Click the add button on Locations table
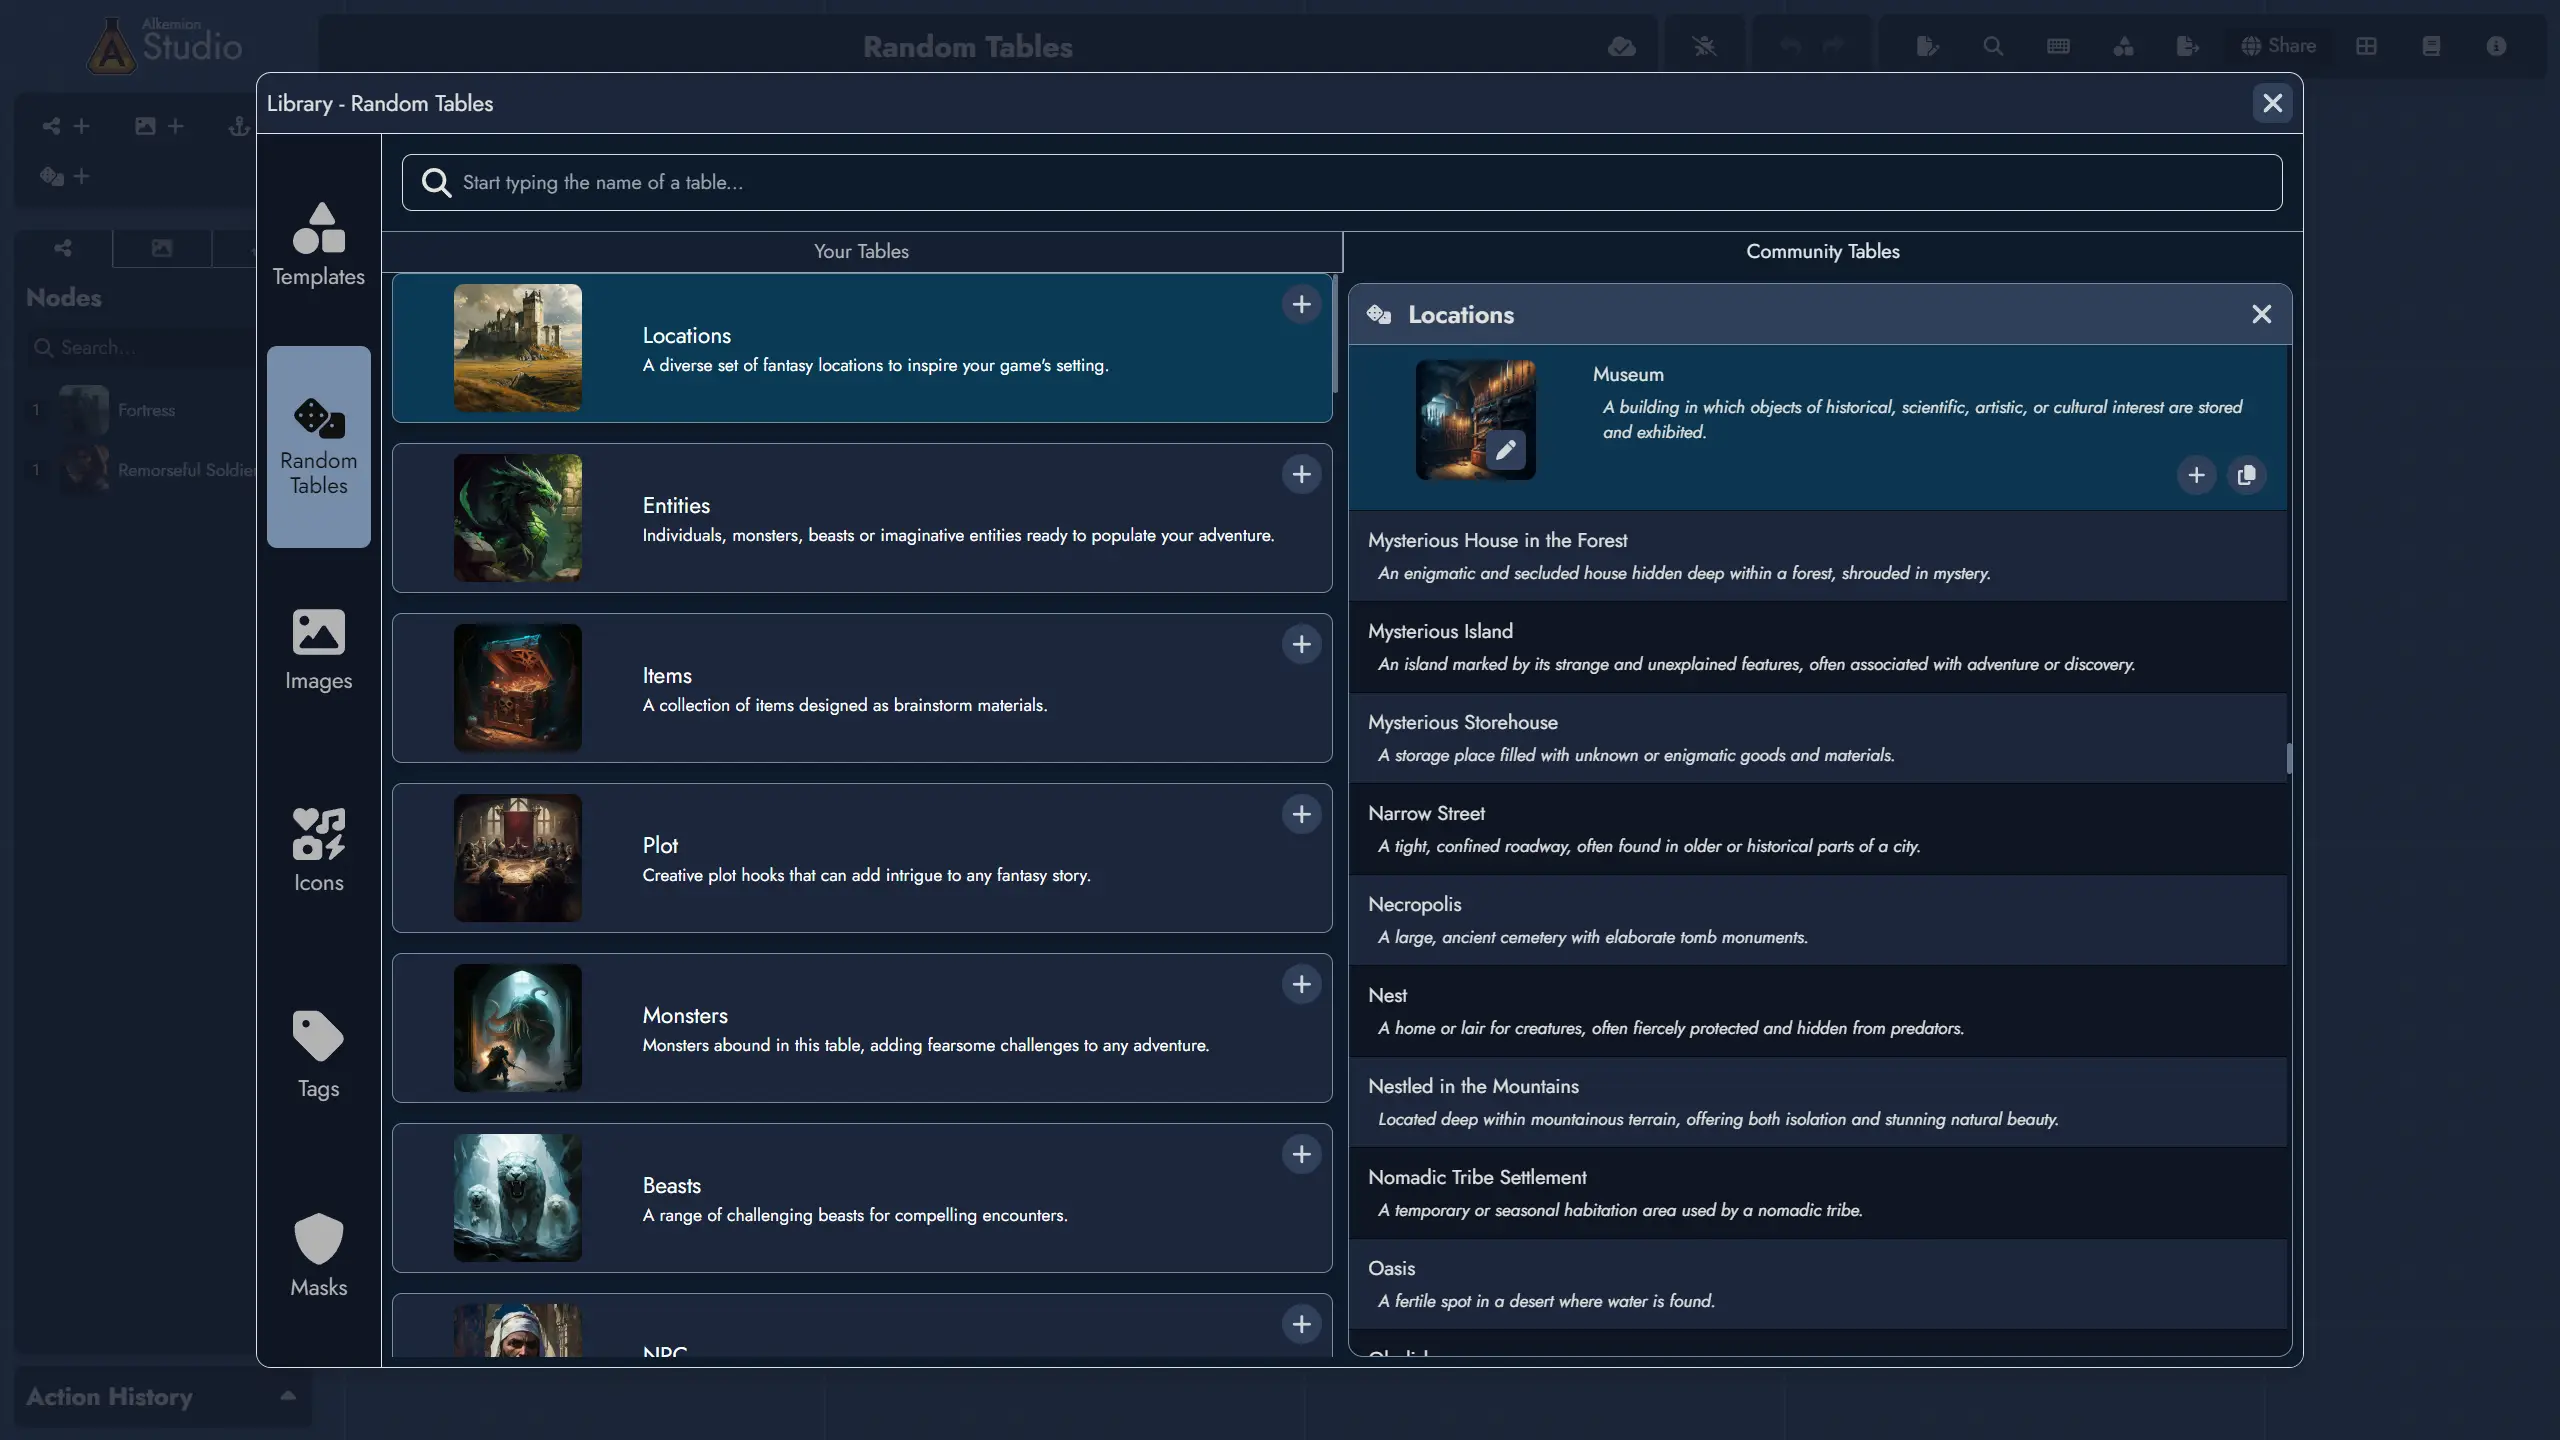 pyautogui.click(x=1303, y=306)
